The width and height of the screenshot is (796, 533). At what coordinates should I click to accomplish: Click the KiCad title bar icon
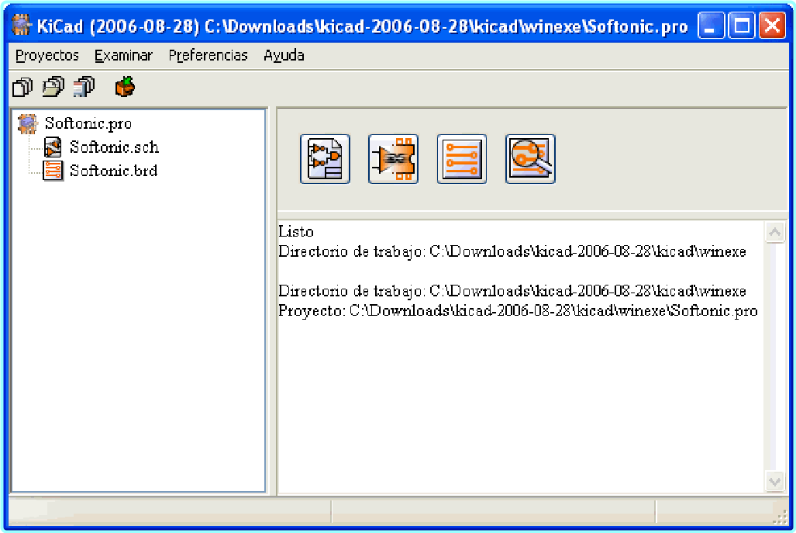(x=21, y=25)
